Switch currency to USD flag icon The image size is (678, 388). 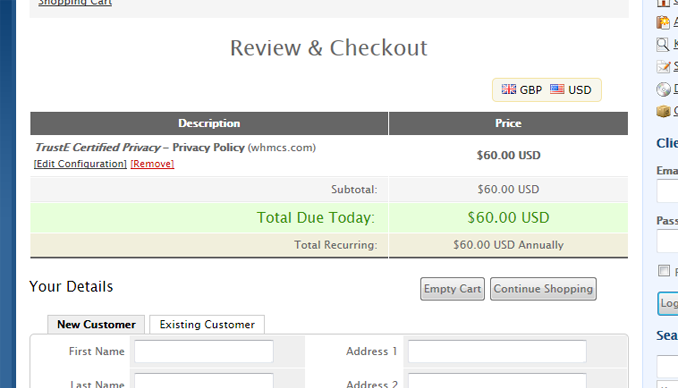(557, 89)
